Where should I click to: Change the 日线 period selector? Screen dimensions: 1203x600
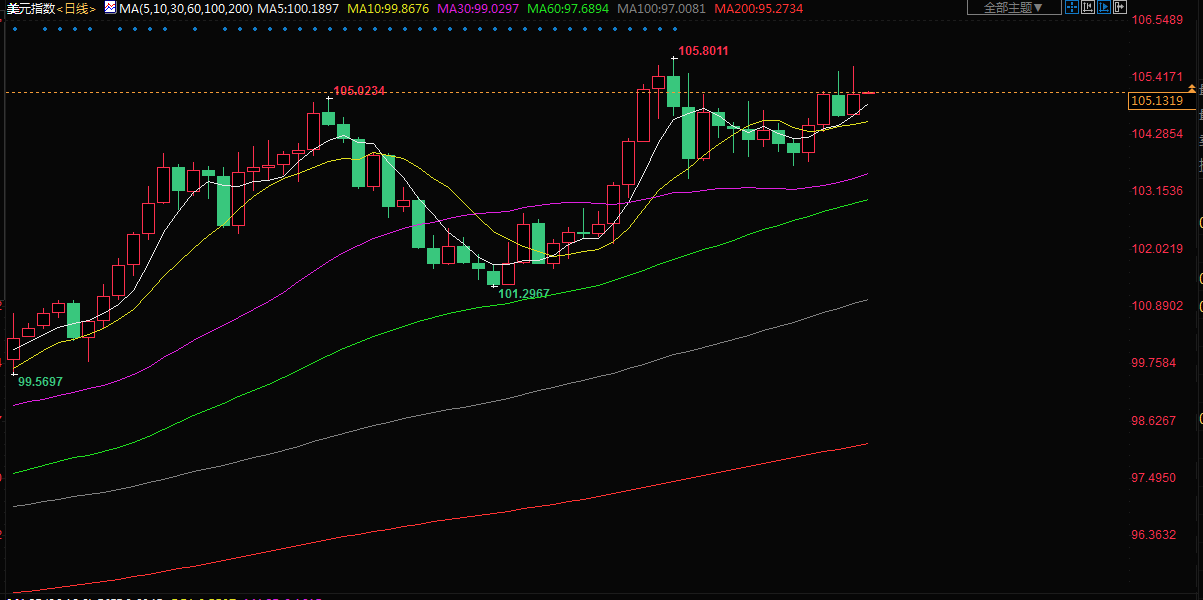coord(77,9)
